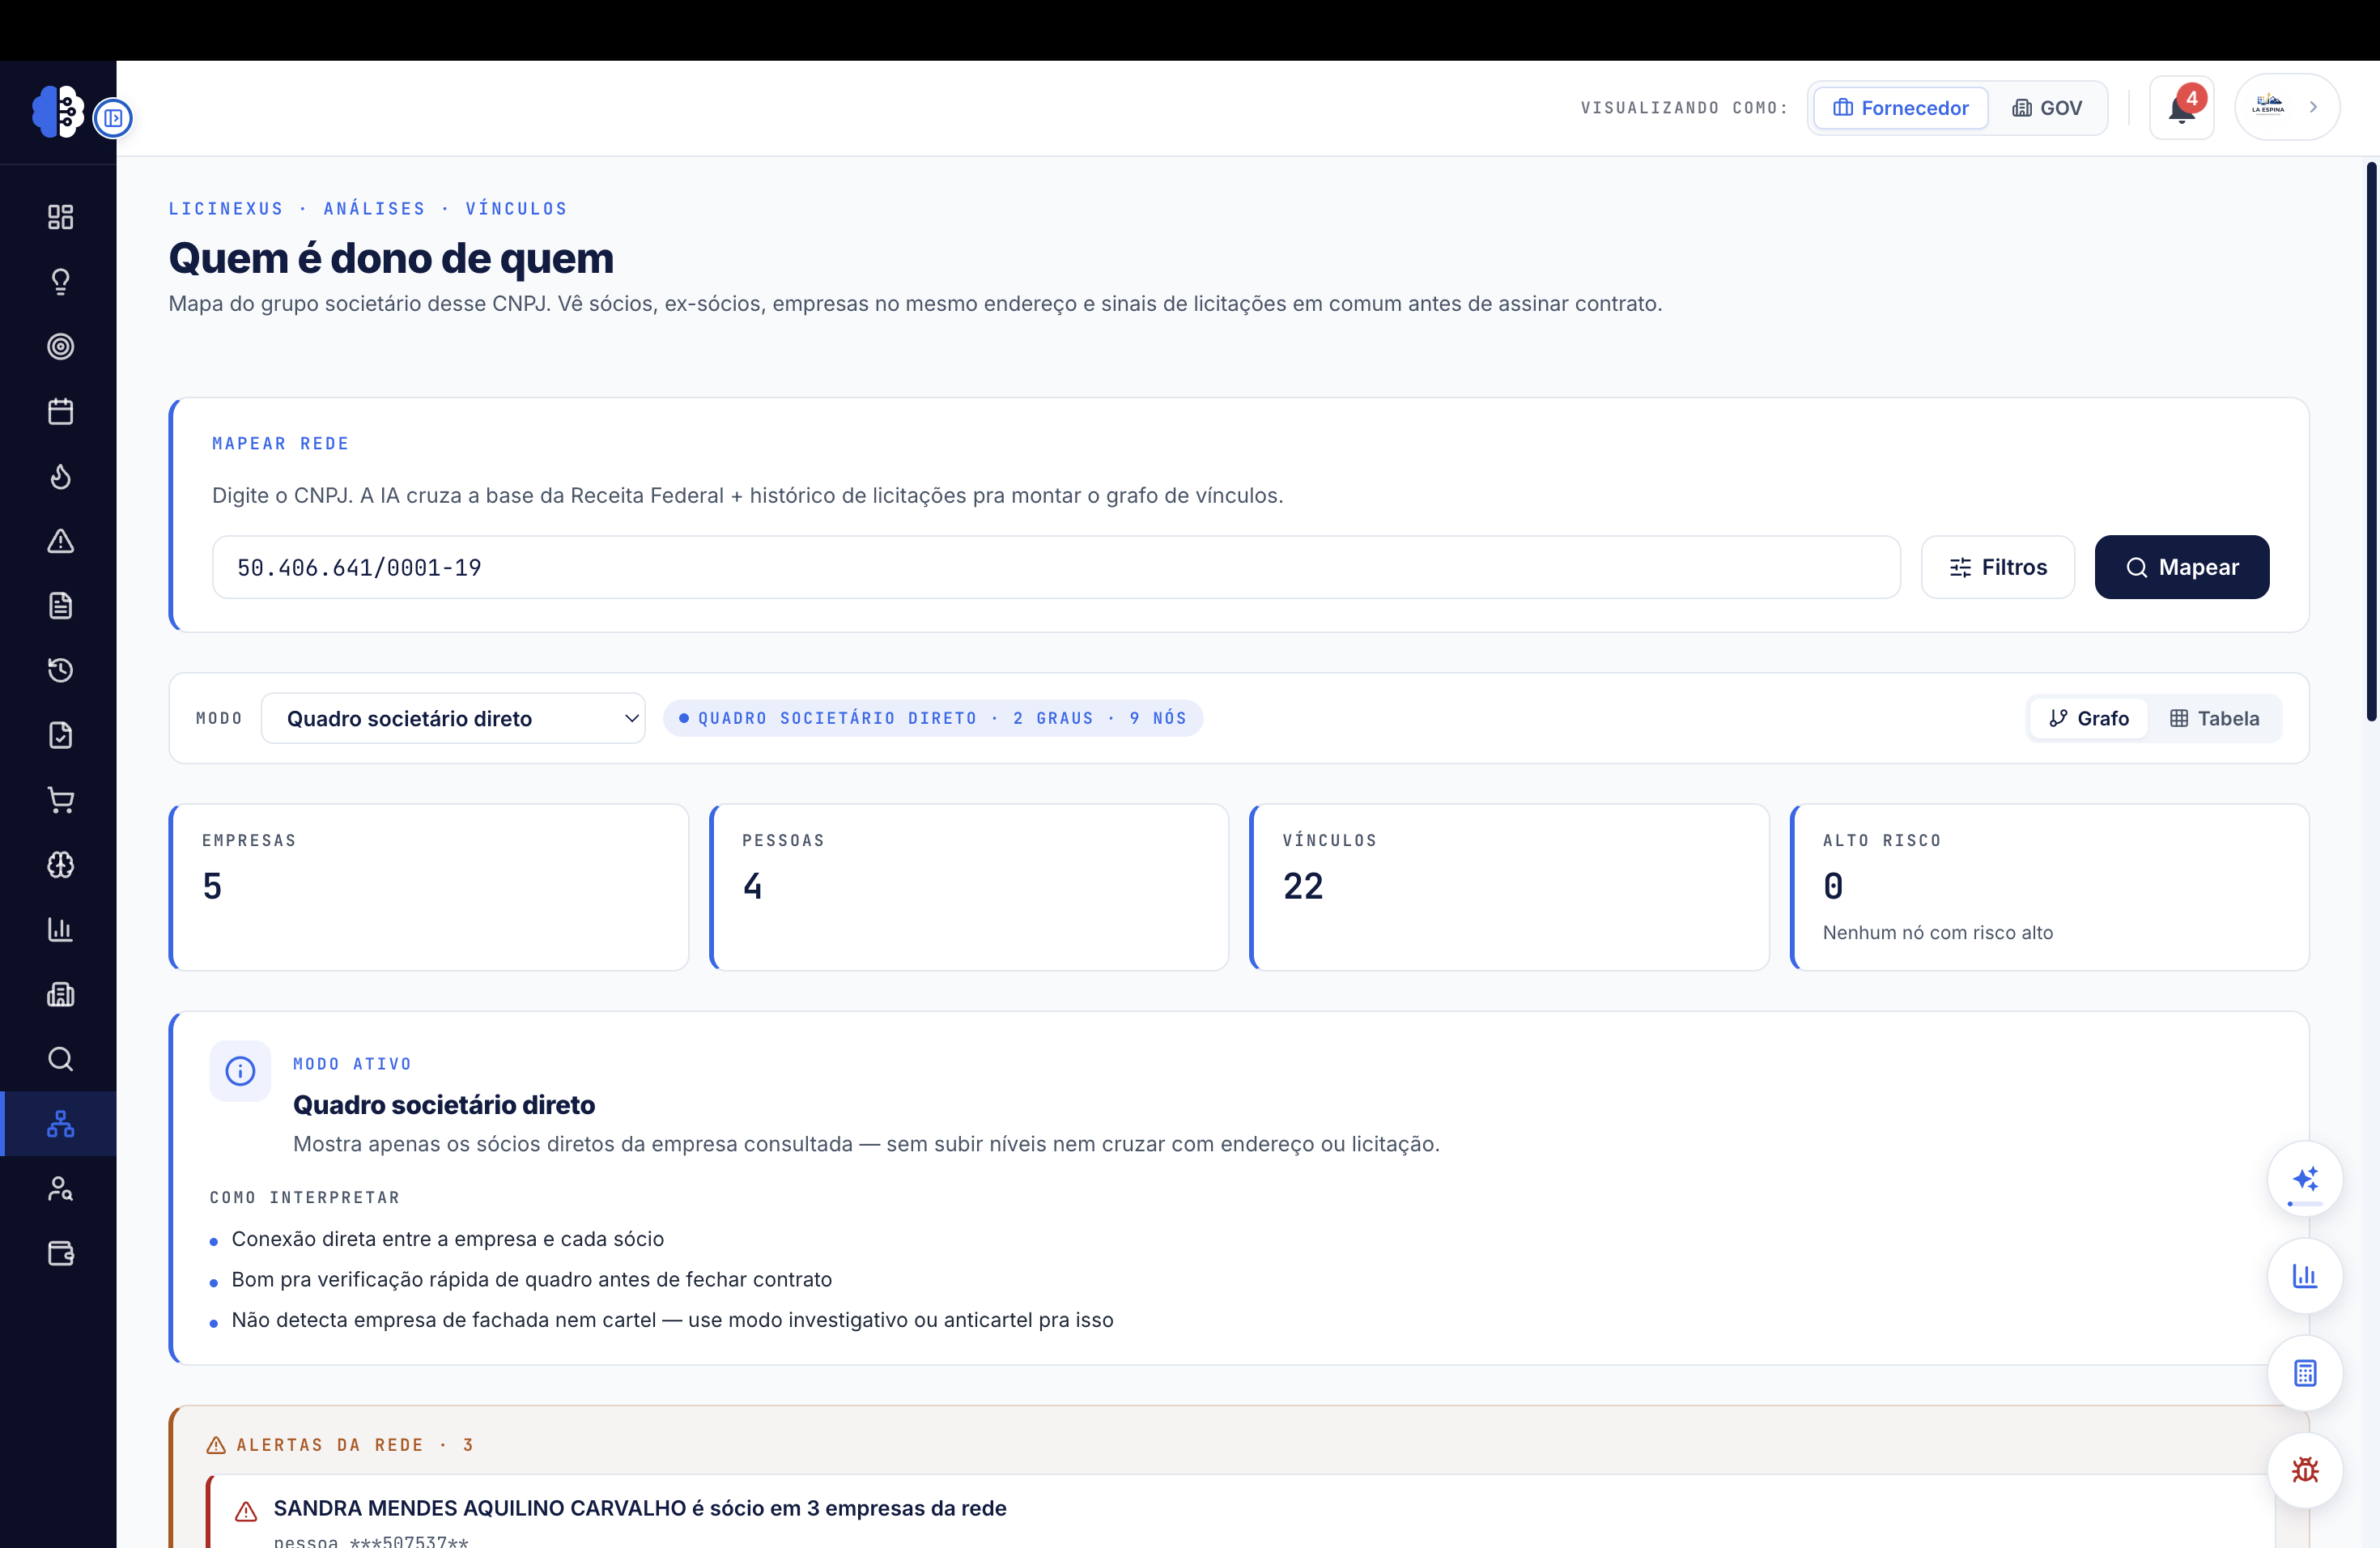Switch view to Fornecedor
This screenshot has width=2380, height=1548.
coord(1900,108)
